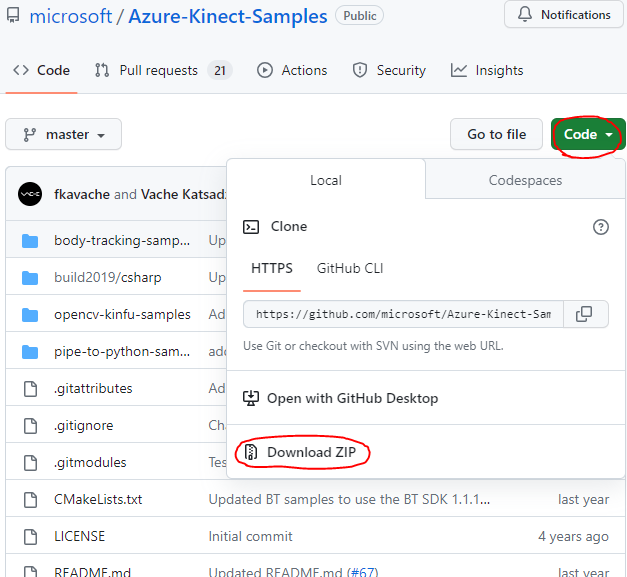
Task: Click the pull requests count badge 21
Action: tap(220, 71)
